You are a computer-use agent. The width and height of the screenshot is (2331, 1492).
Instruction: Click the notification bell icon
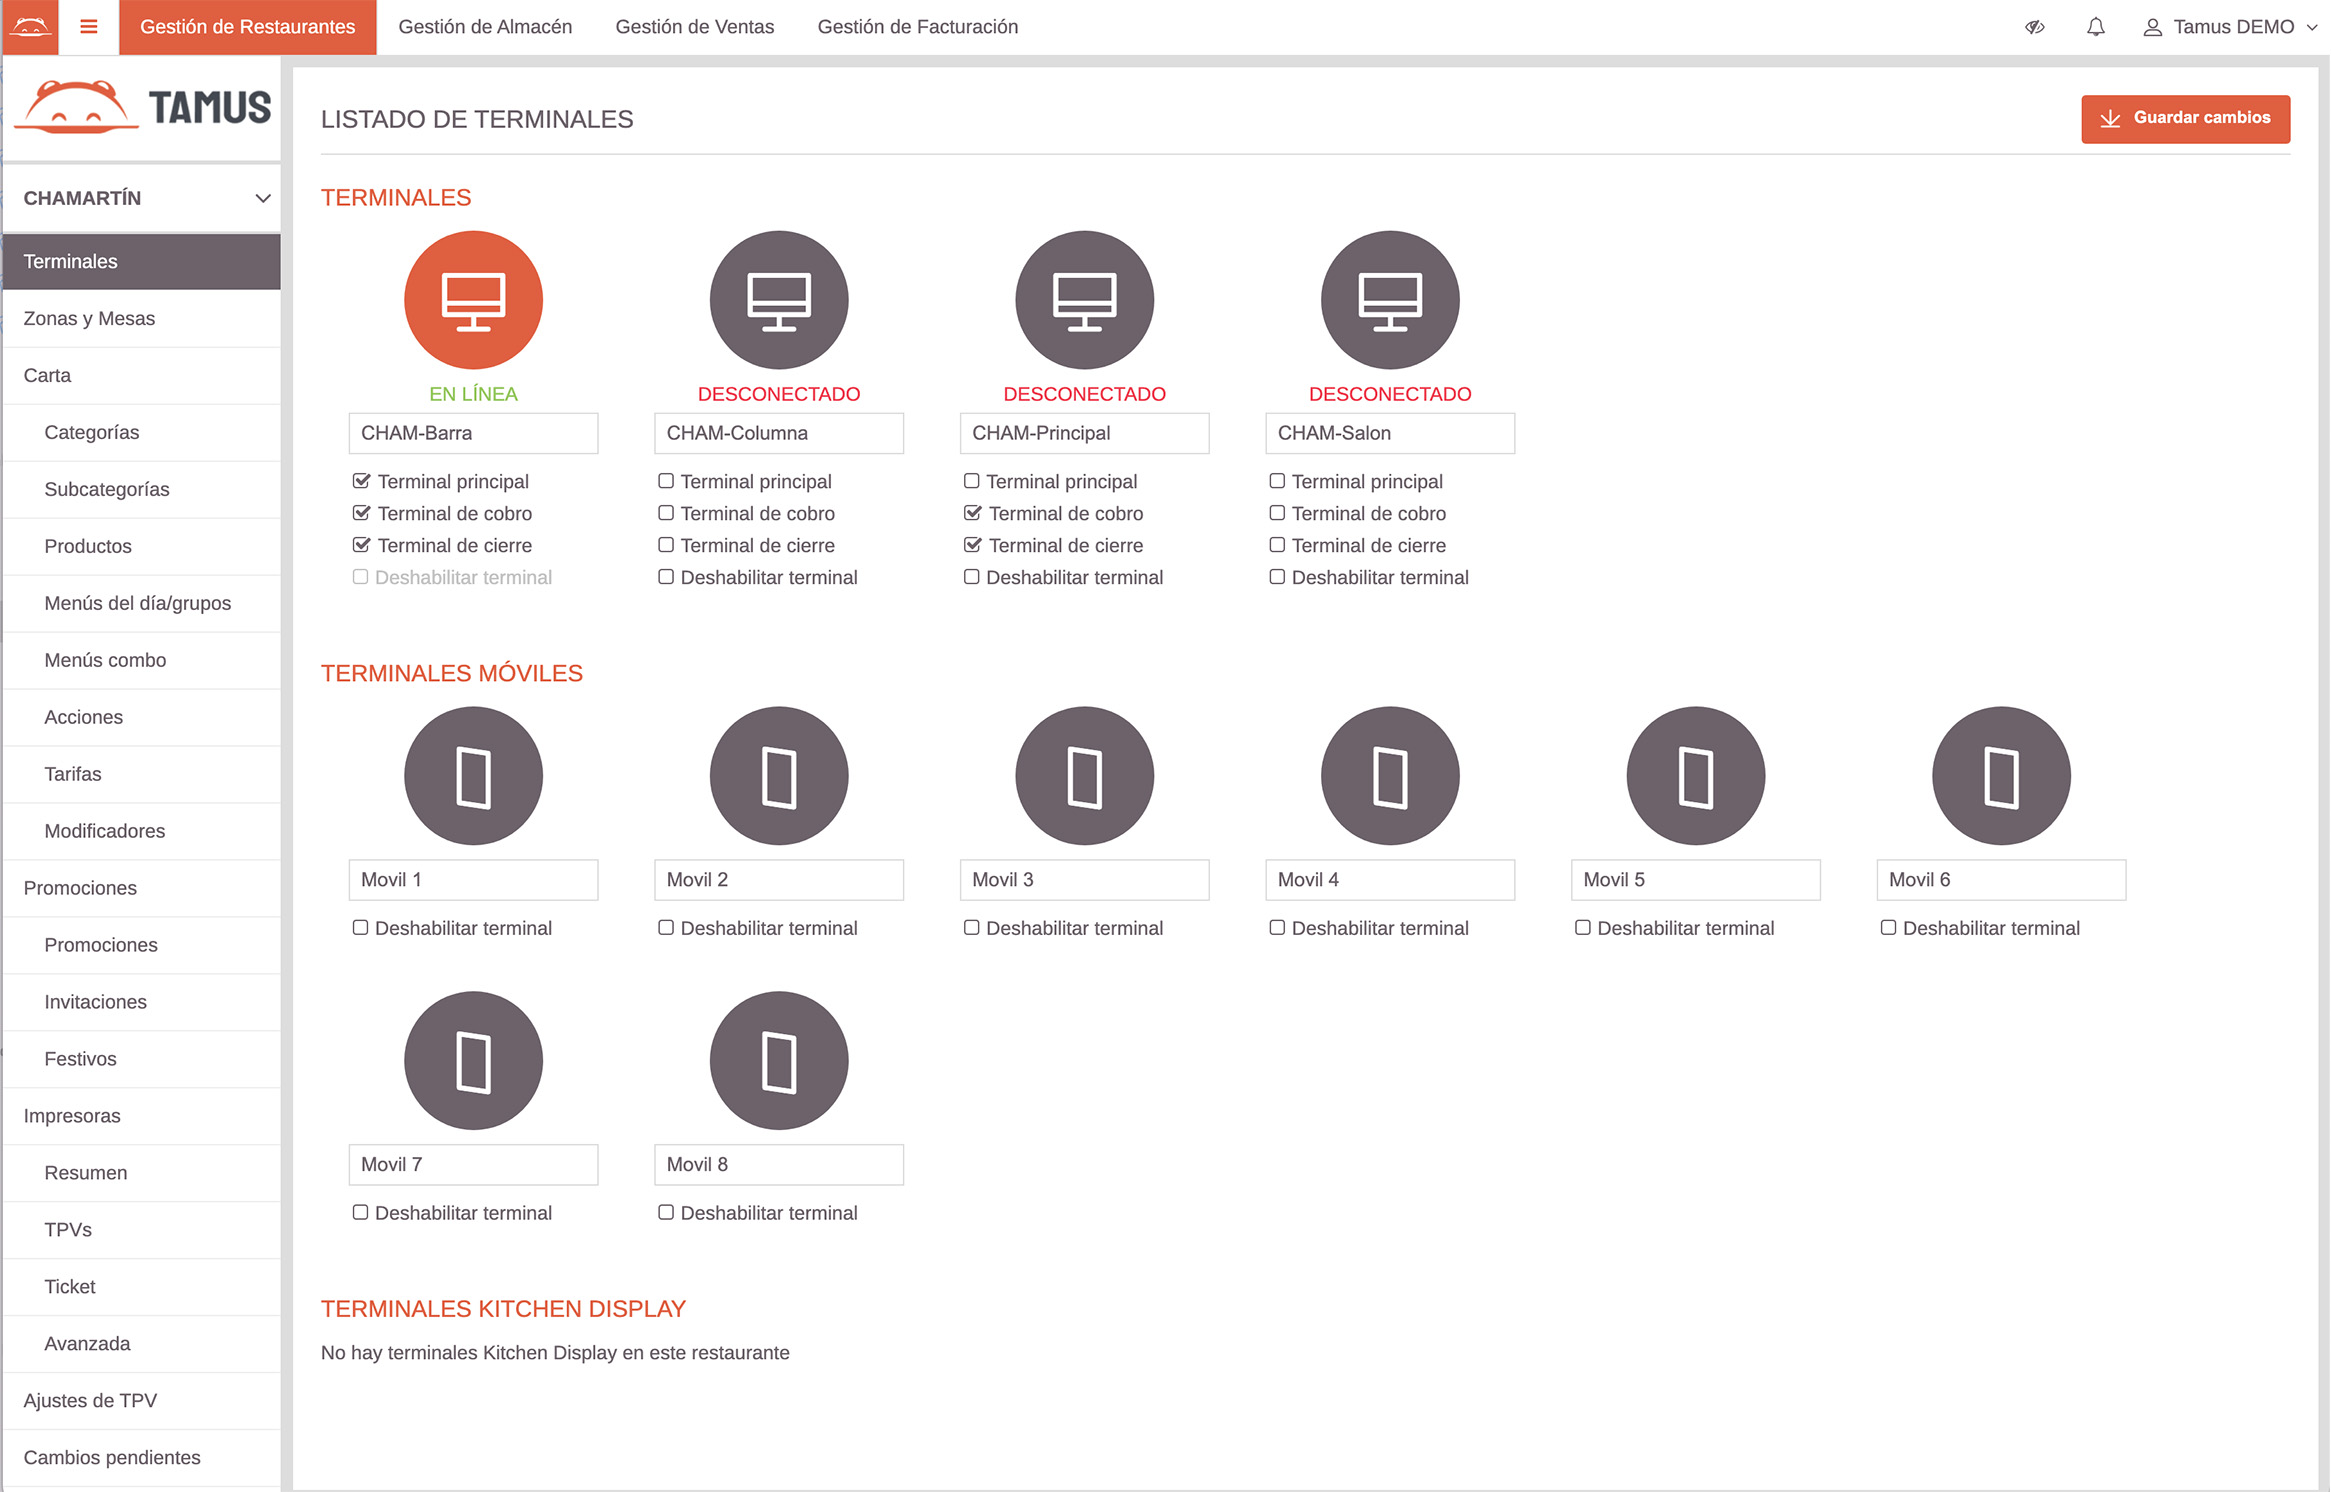[2095, 27]
